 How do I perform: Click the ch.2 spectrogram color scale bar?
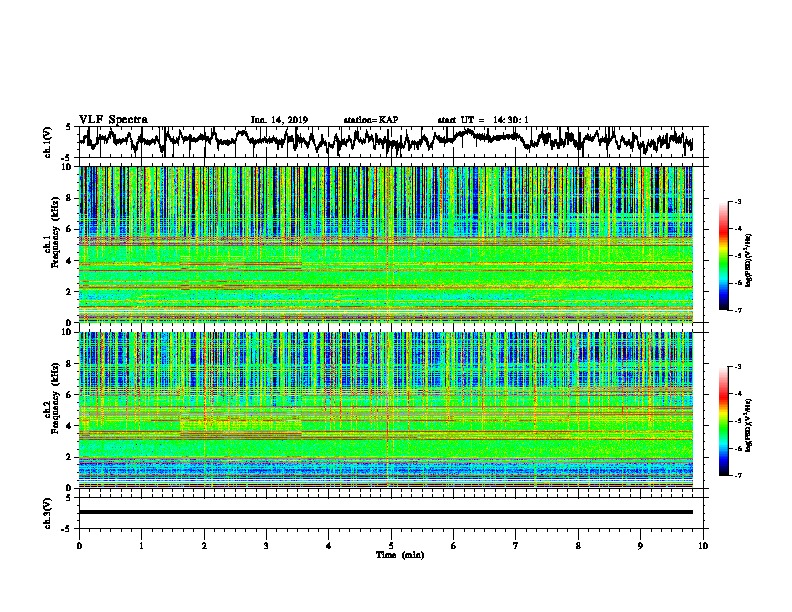click(724, 421)
